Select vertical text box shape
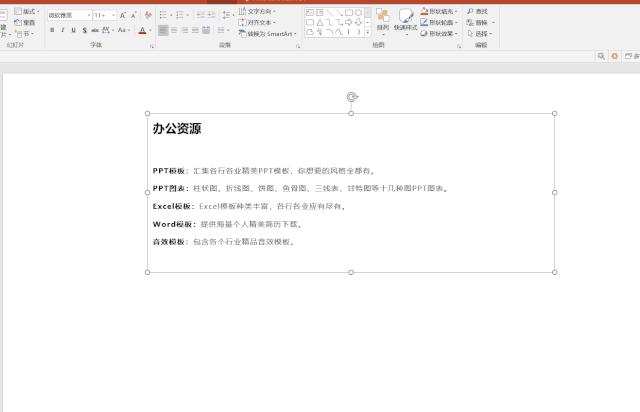 click(x=320, y=13)
